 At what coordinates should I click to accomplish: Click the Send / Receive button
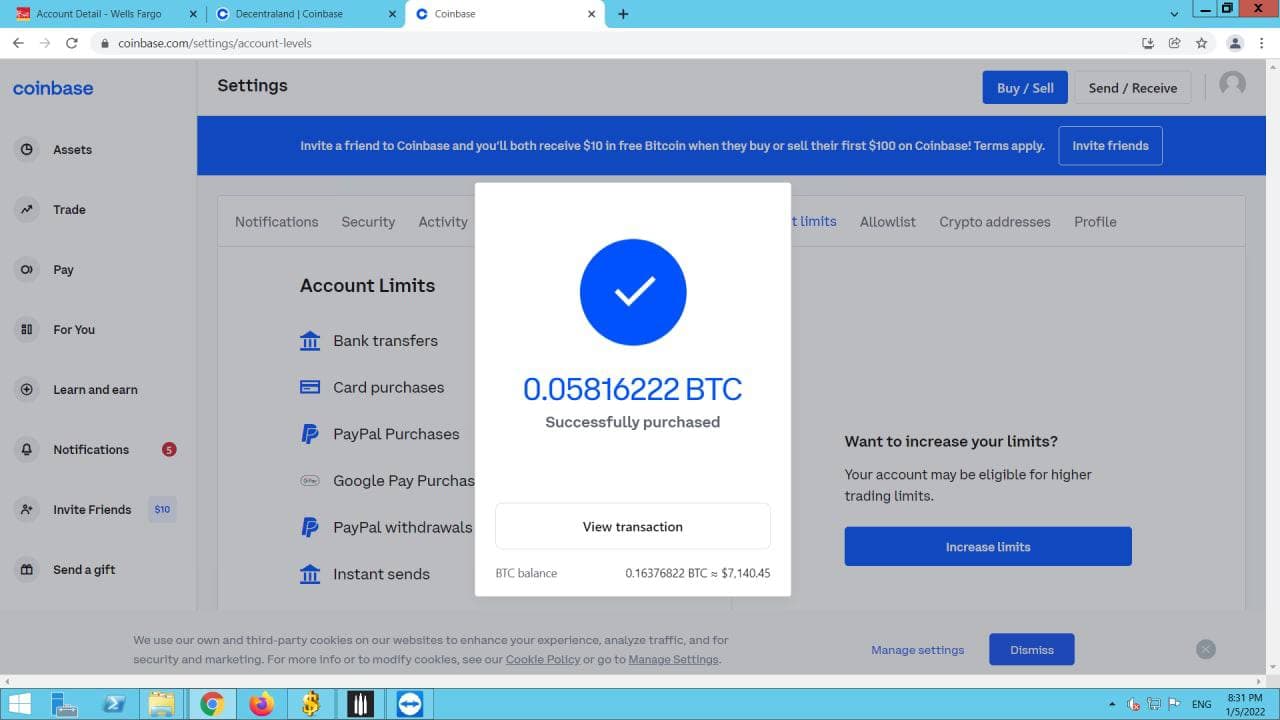[x=1133, y=88]
